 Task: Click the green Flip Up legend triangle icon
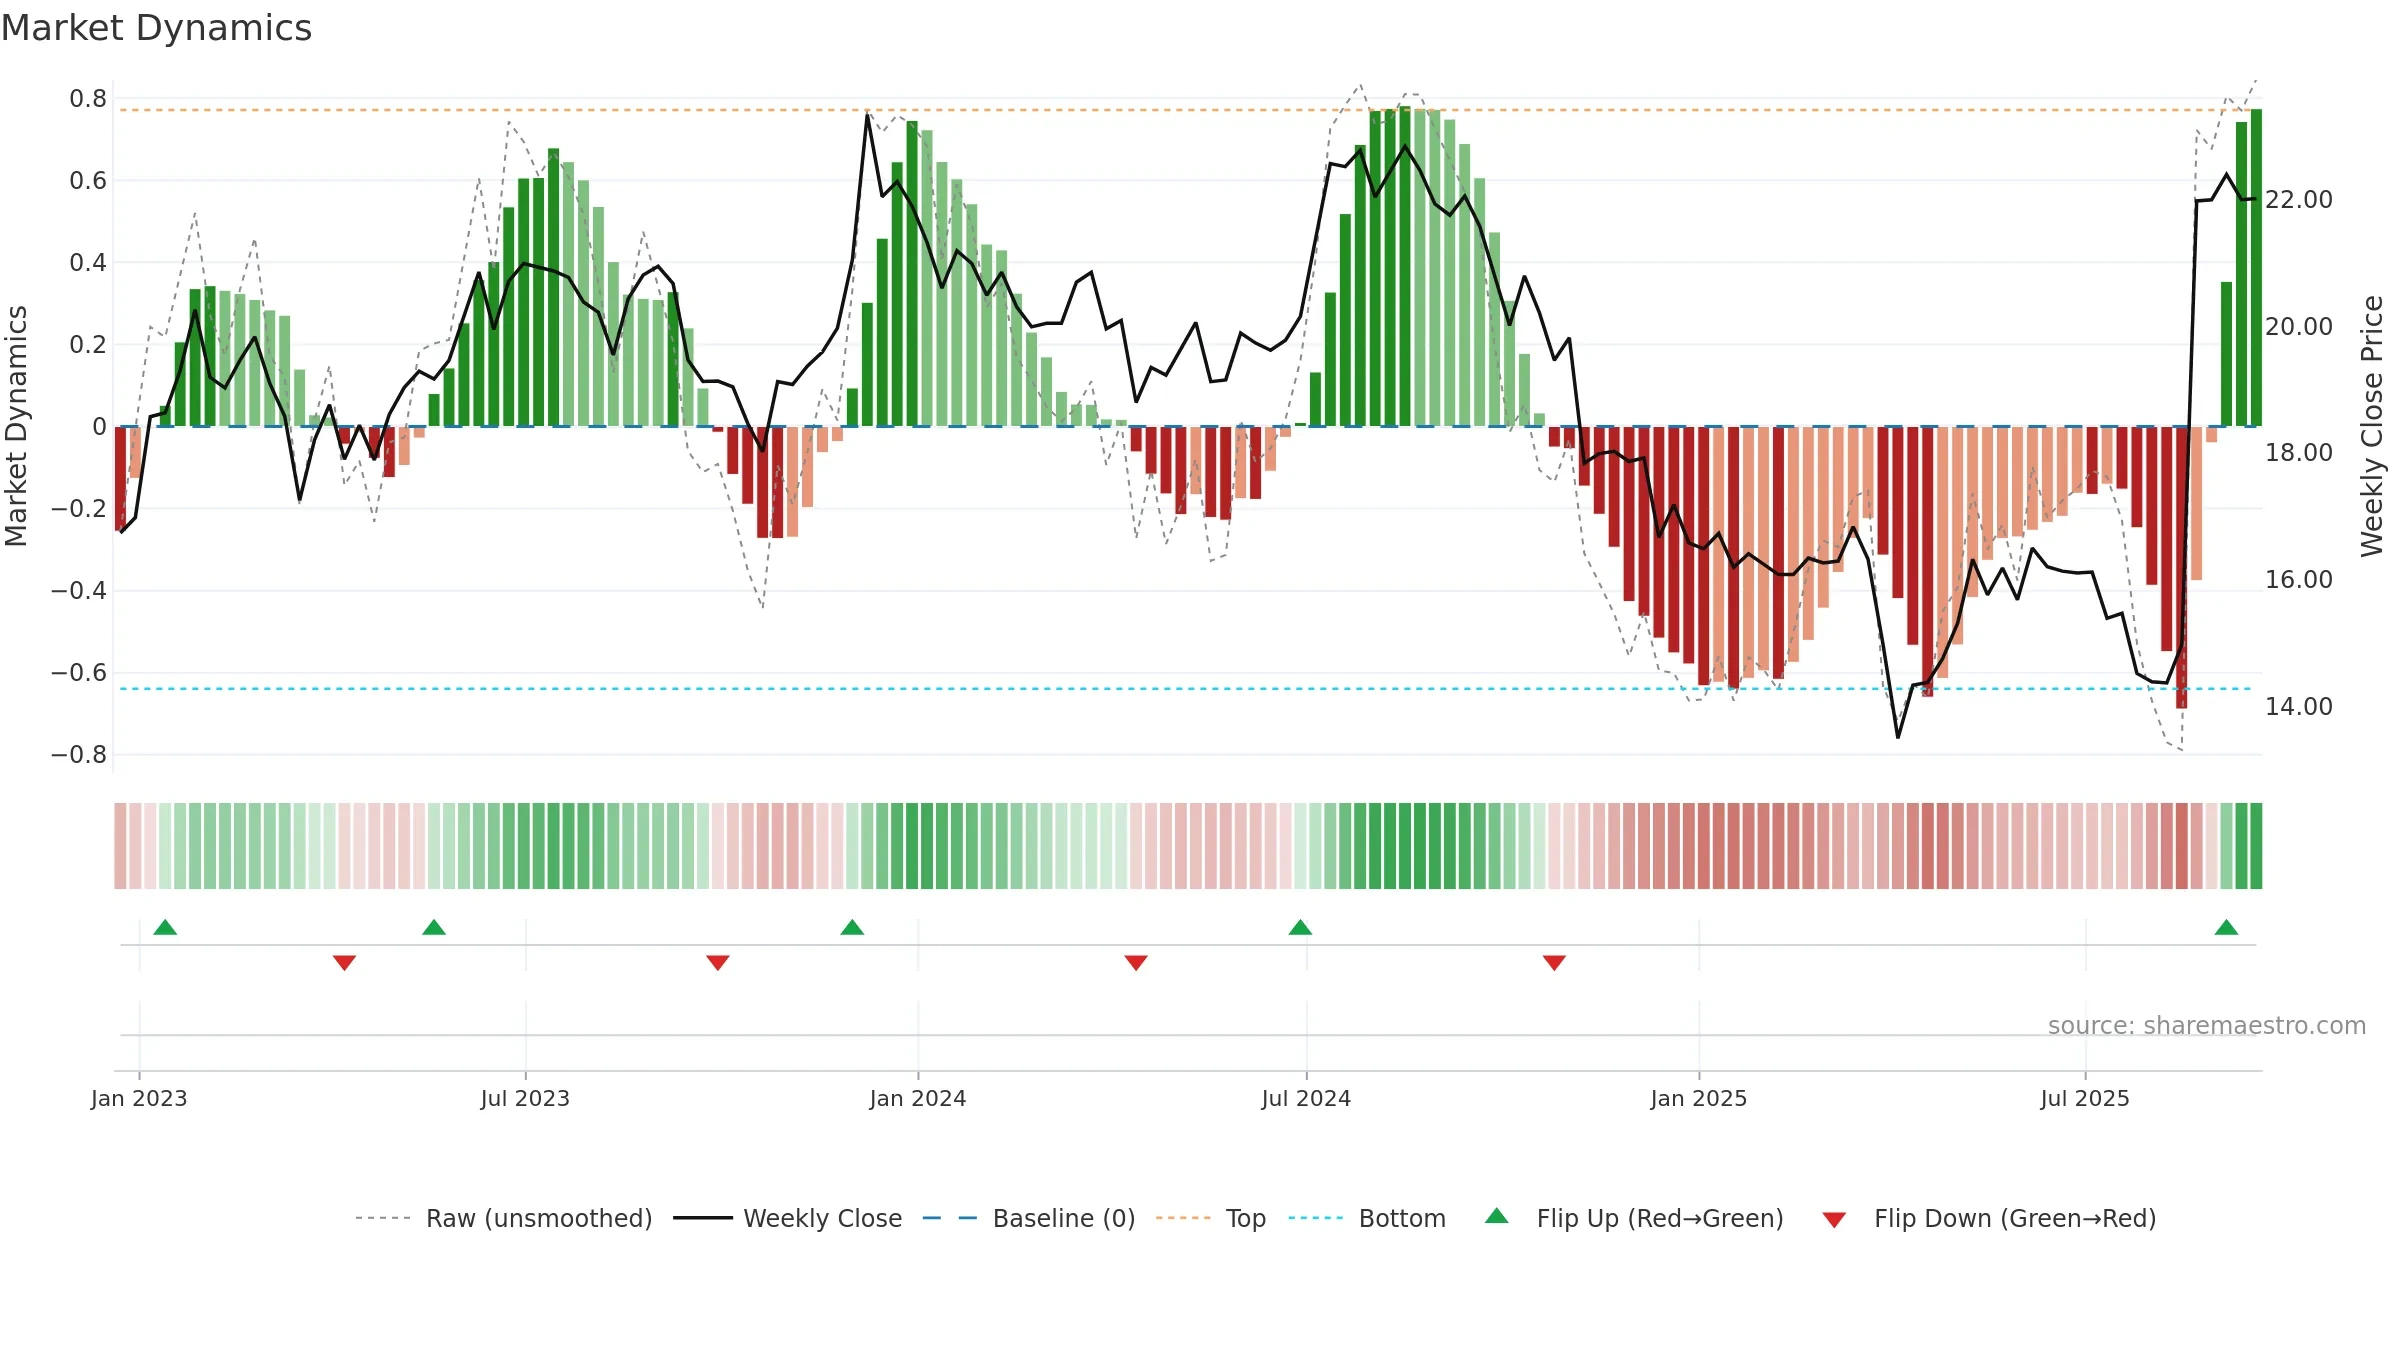1497,1216
